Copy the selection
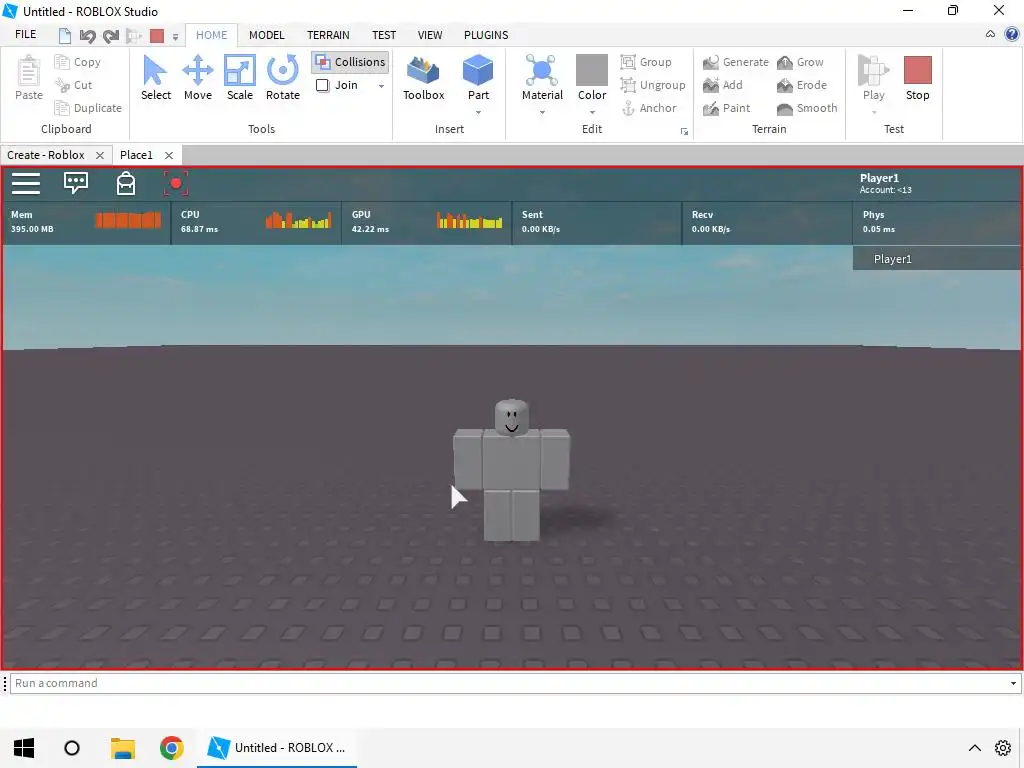 pyautogui.click(x=78, y=62)
